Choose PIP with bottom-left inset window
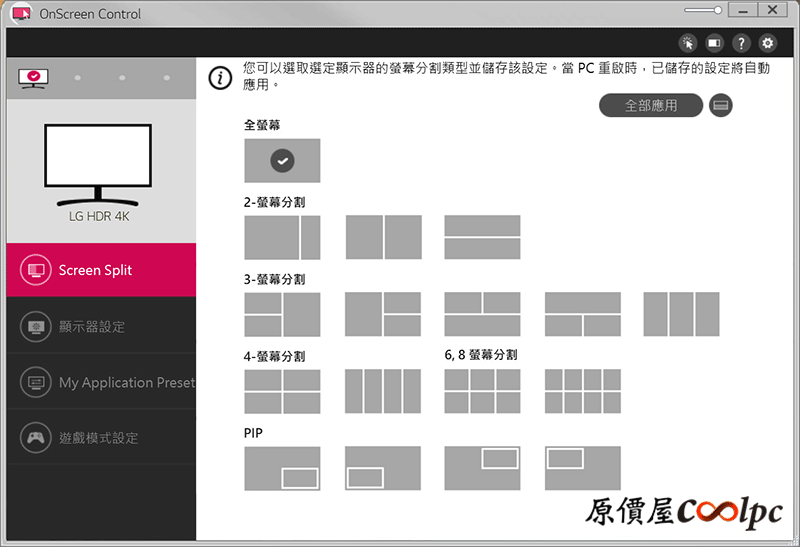 383,468
